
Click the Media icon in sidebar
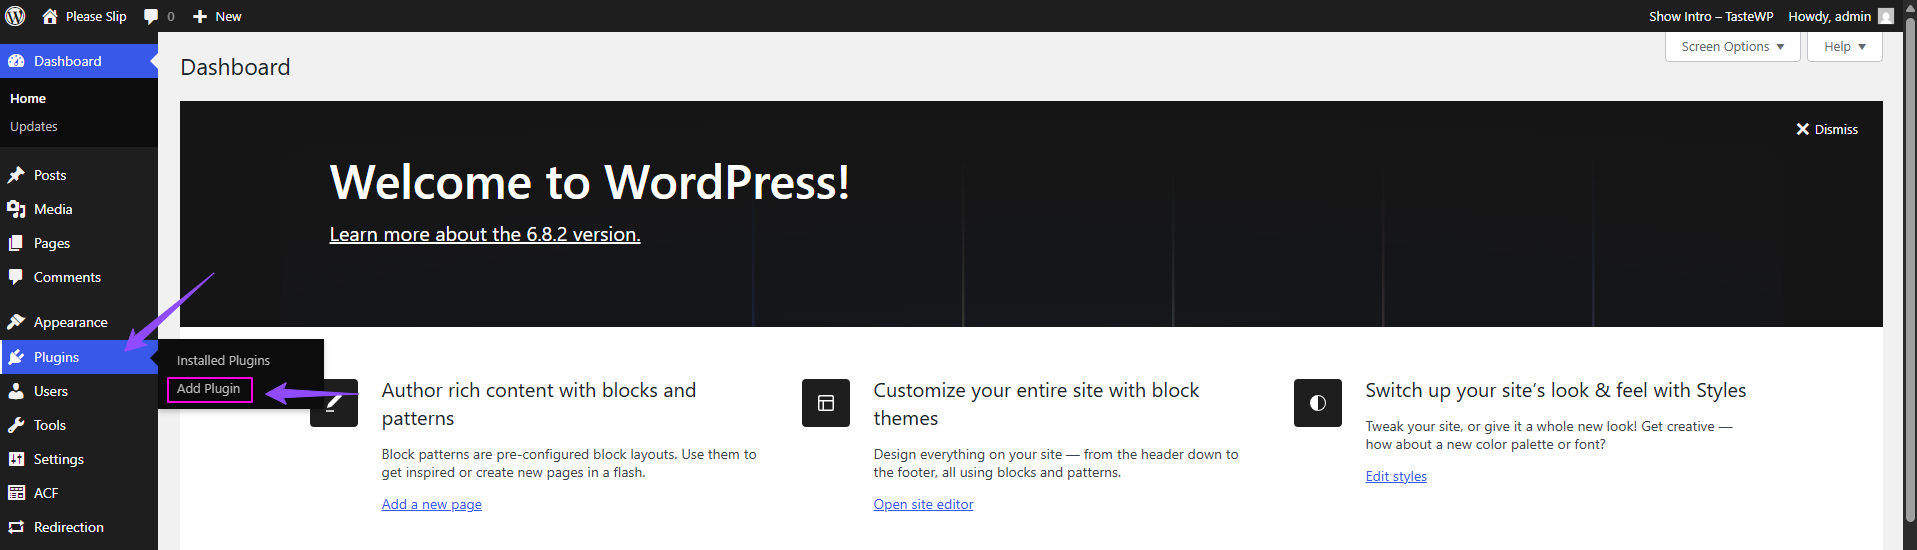click(x=16, y=209)
